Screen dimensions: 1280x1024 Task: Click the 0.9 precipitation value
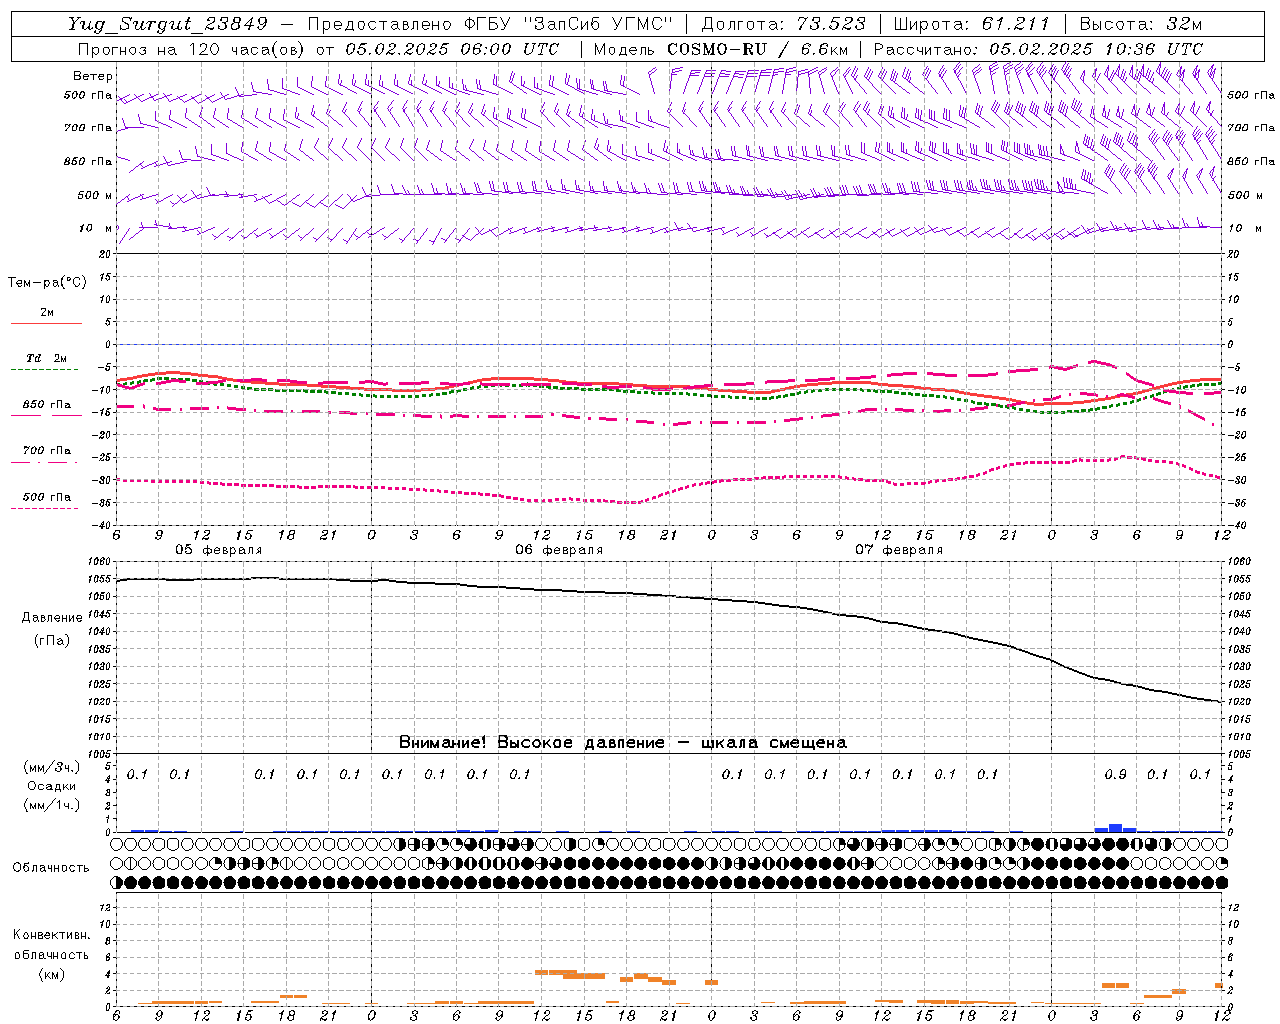pyautogui.click(x=1115, y=774)
